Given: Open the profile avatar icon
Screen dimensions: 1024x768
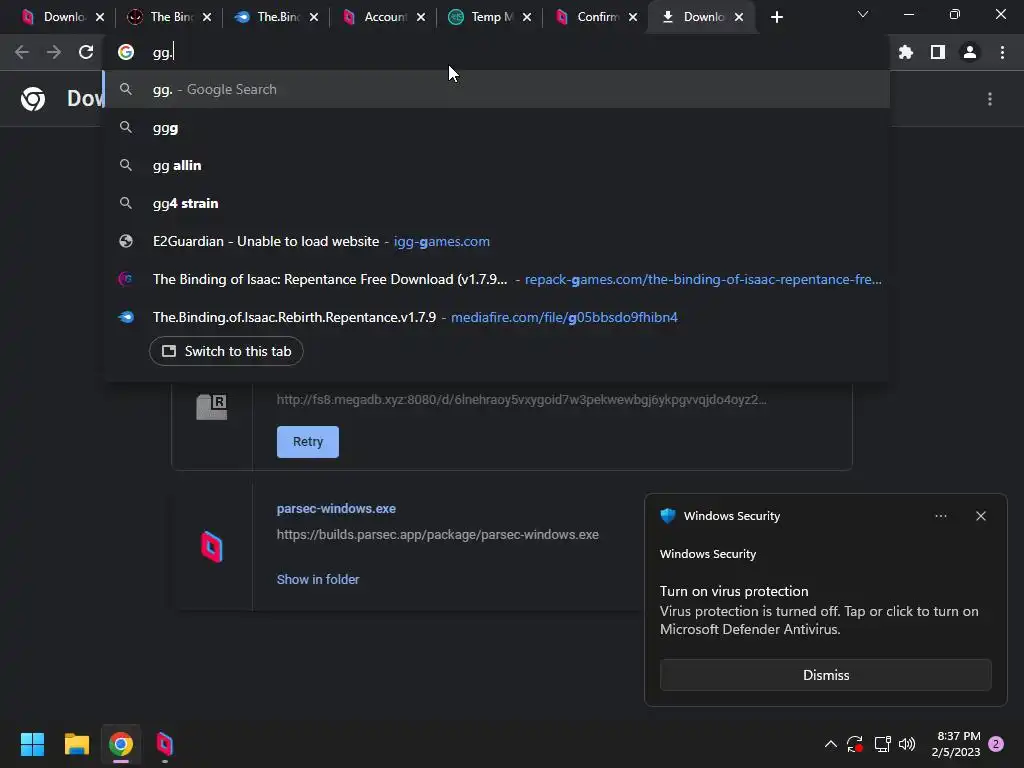Looking at the screenshot, I should (x=970, y=52).
